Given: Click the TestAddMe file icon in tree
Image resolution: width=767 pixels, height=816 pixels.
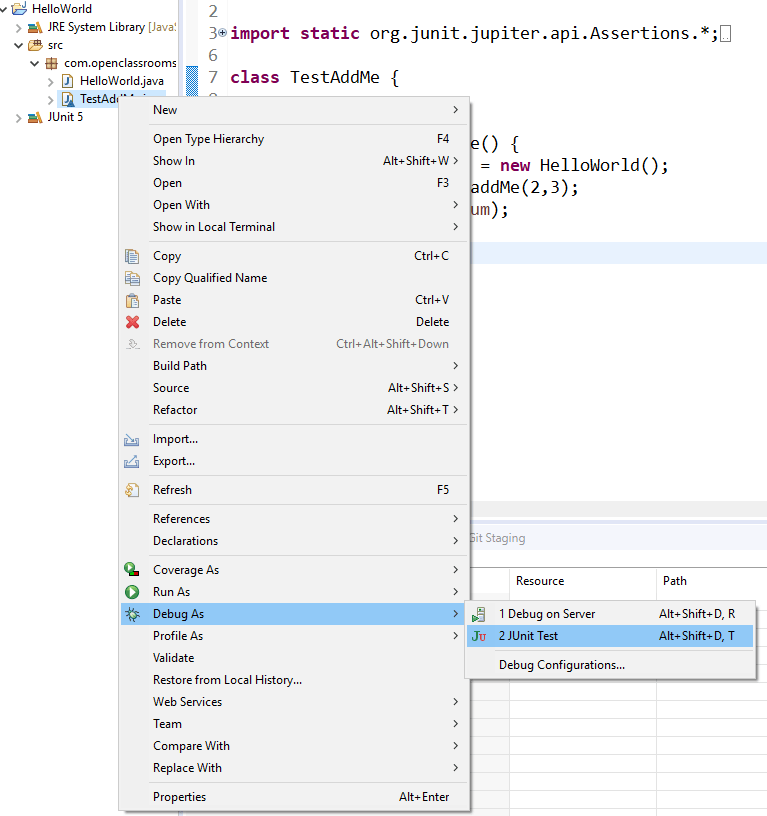Looking at the screenshot, I should (68, 99).
